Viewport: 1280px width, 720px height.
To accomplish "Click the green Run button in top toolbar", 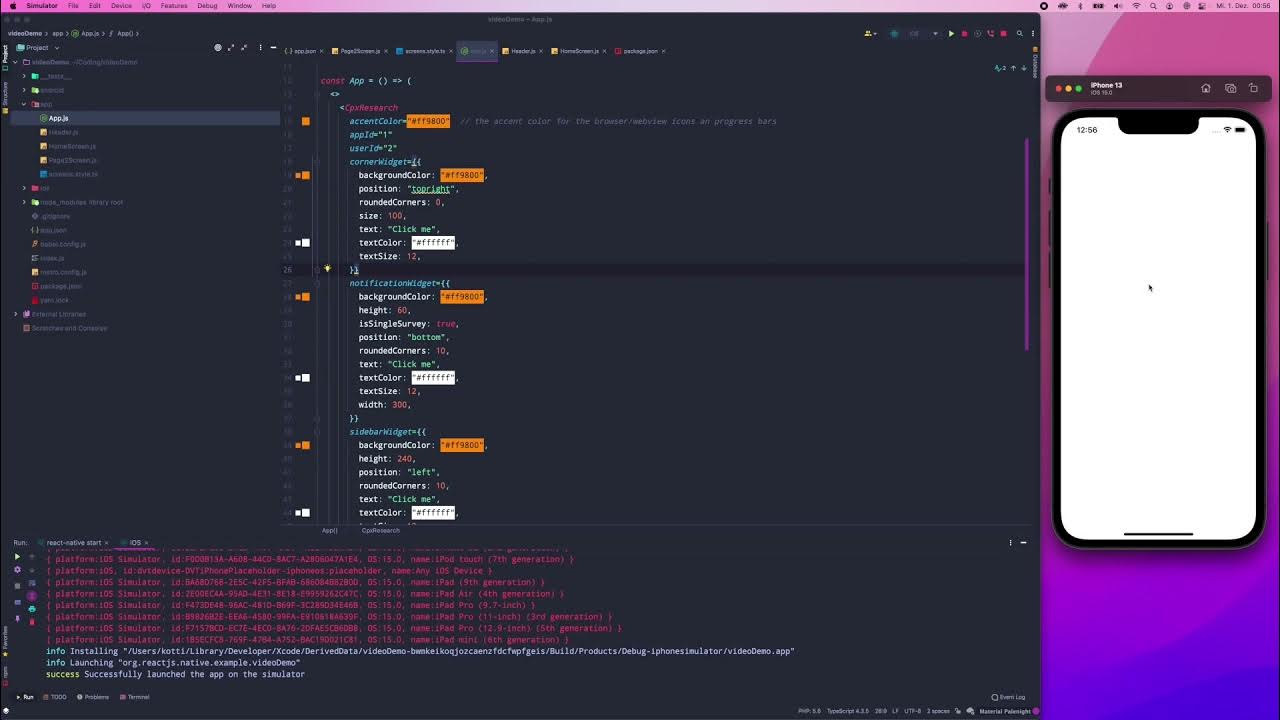I will pyautogui.click(x=951, y=34).
